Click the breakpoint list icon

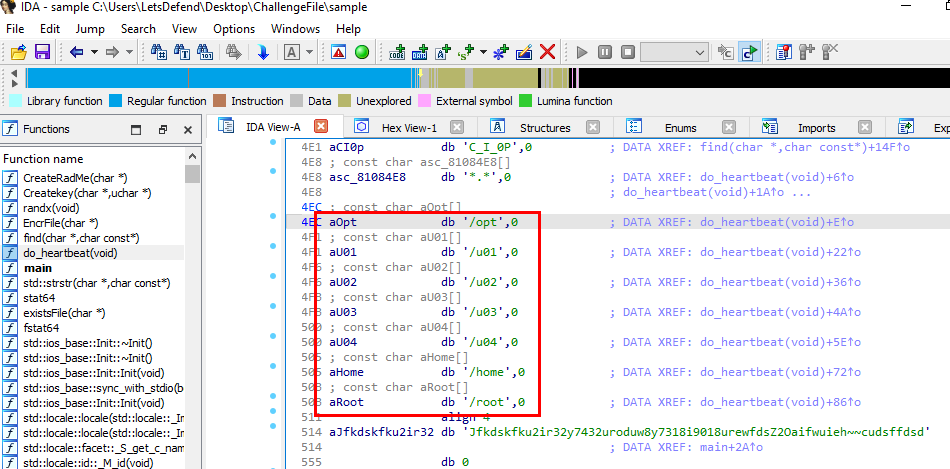(784, 52)
